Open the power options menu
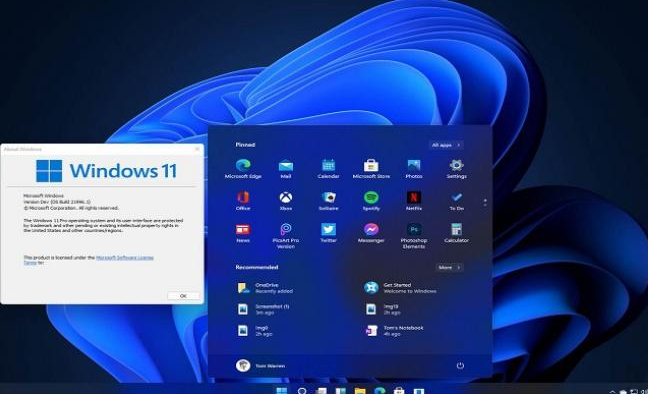The width and height of the screenshot is (648, 394). click(460, 365)
